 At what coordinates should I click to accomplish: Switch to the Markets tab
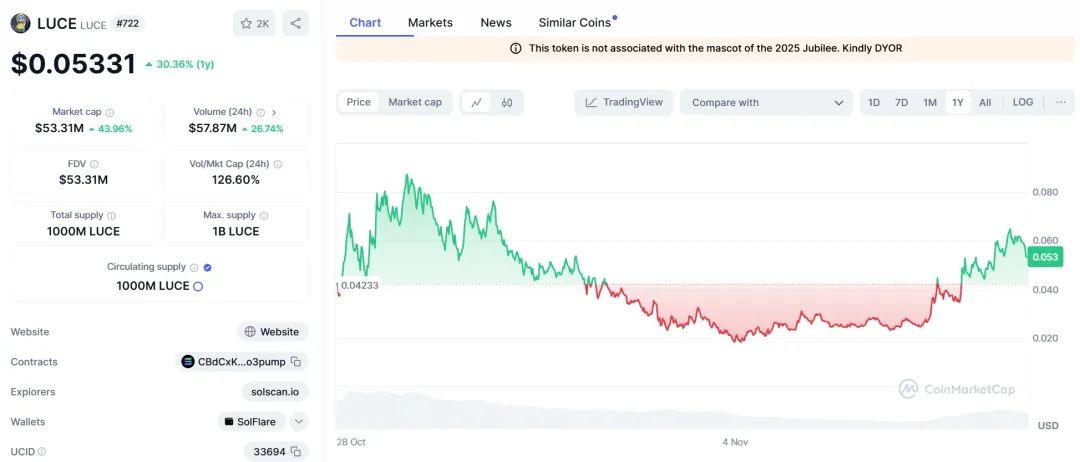click(x=430, y=22)
